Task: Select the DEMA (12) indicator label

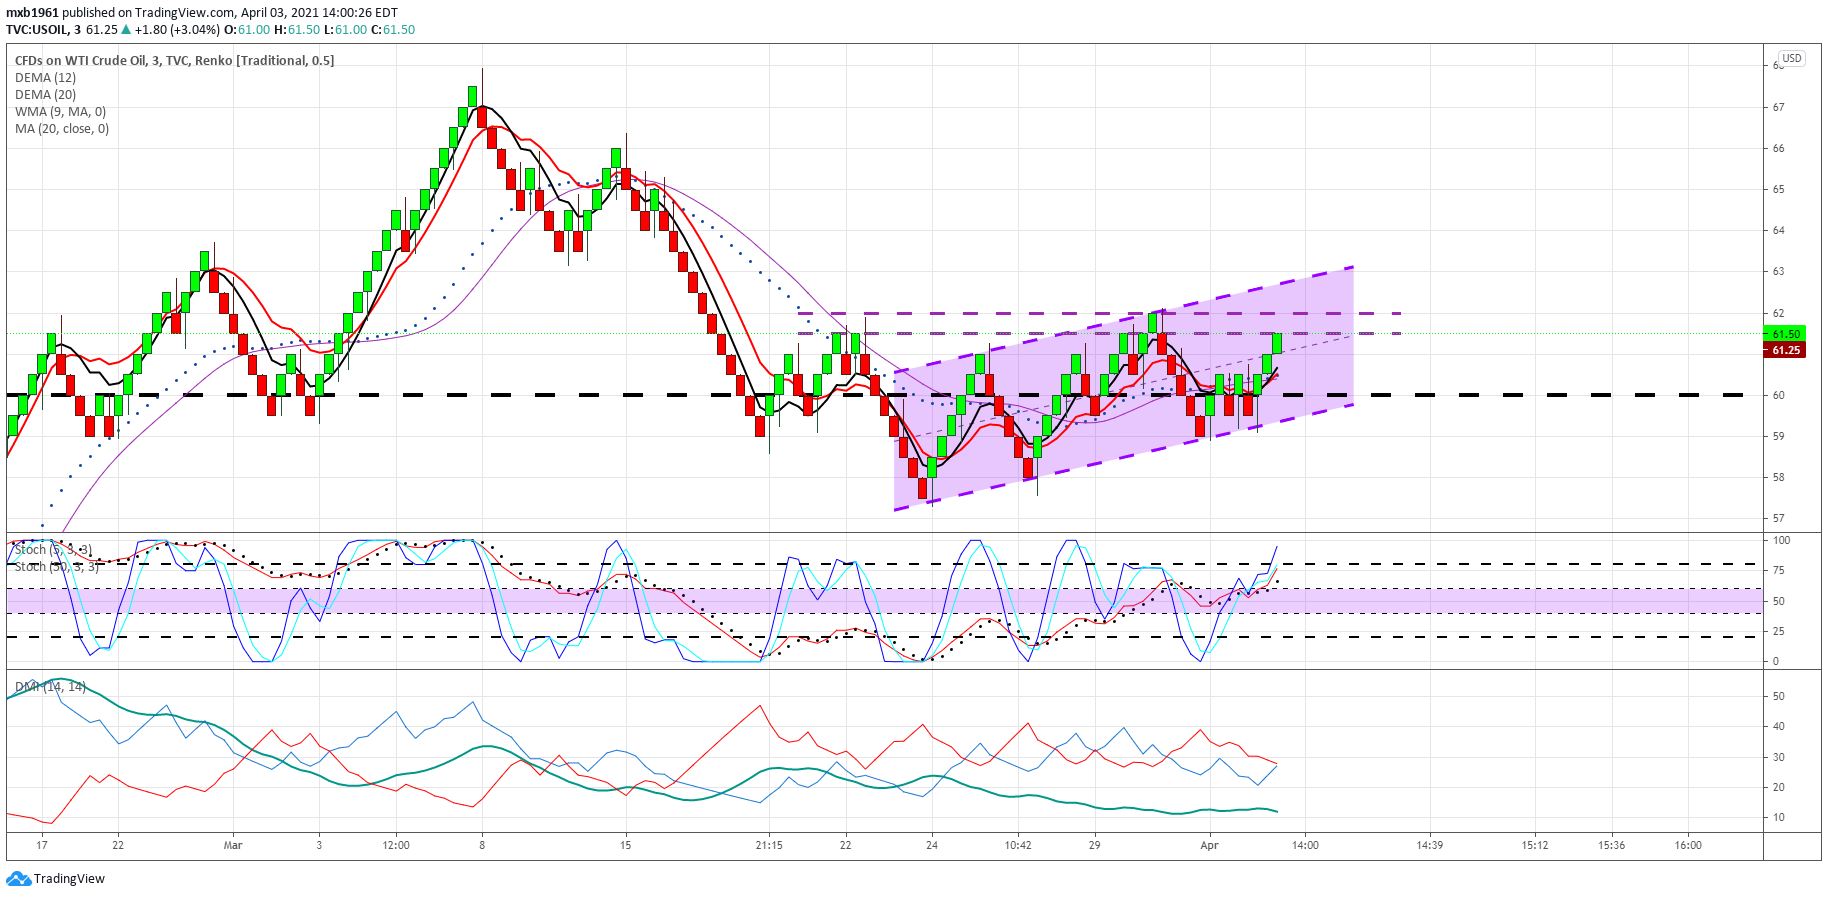Action: [x=45, y=78]
